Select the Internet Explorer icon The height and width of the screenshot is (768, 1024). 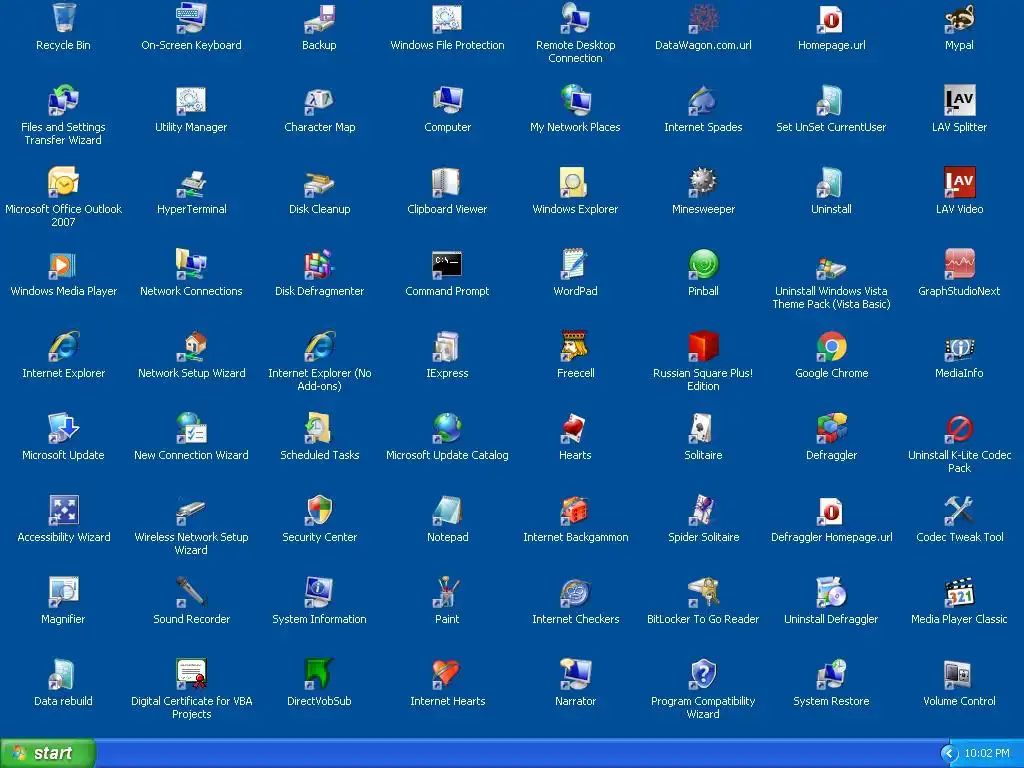[63, 346]
